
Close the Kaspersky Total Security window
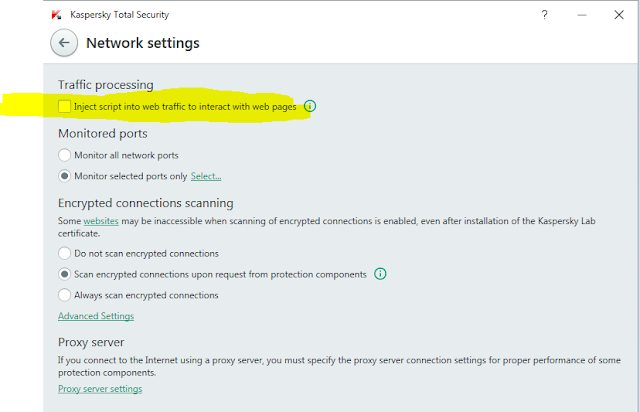click(621, 15)
